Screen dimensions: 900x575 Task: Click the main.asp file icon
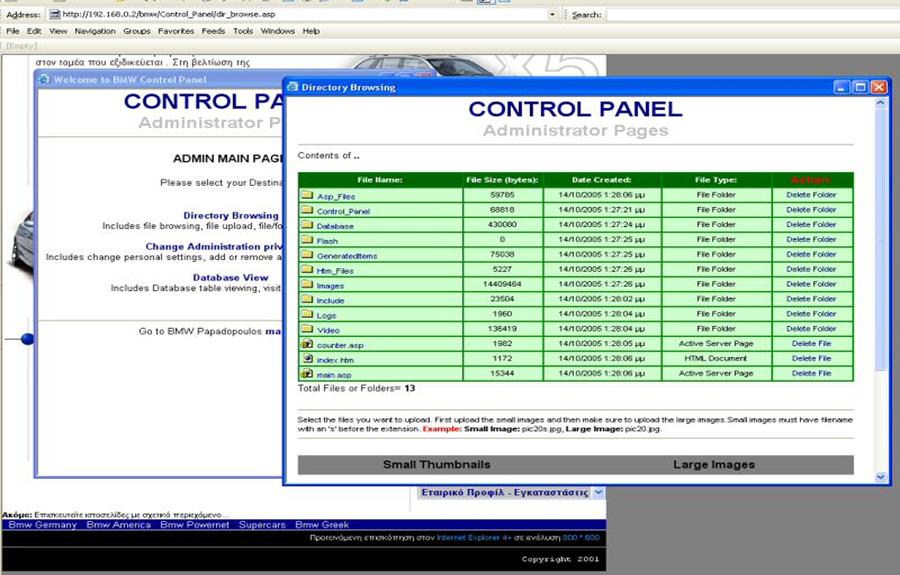coord(307,374)
